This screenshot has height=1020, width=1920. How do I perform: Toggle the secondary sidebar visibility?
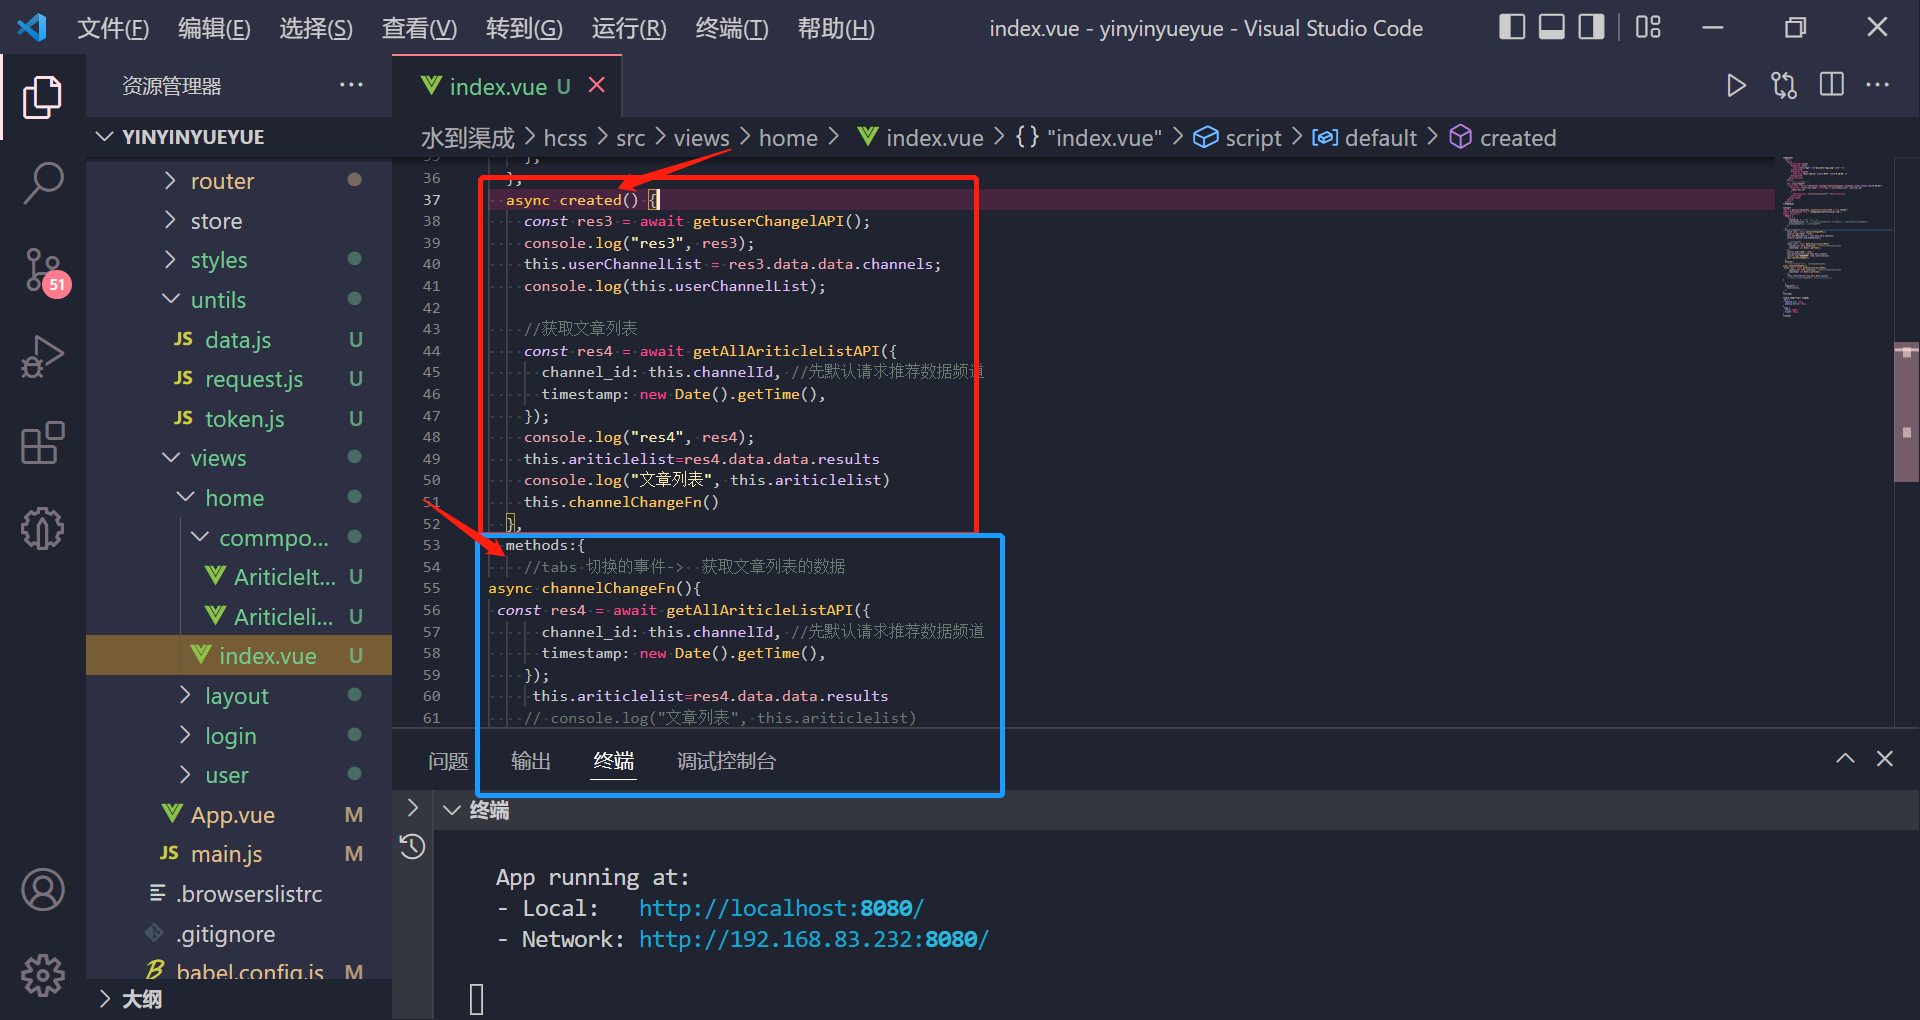1590,27
